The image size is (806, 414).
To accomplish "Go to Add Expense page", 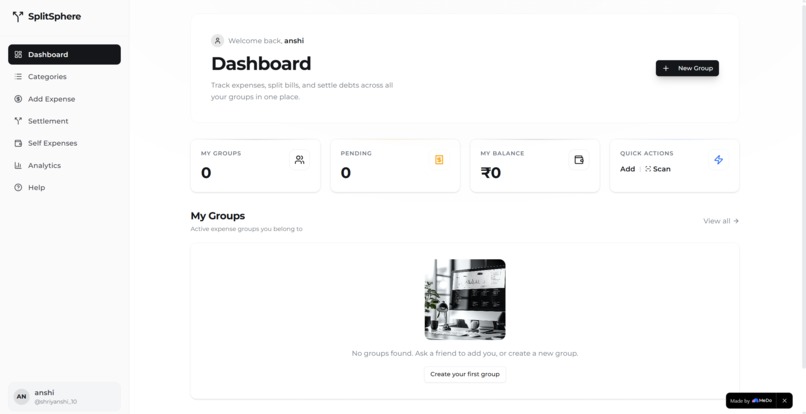I will [64, 99].
